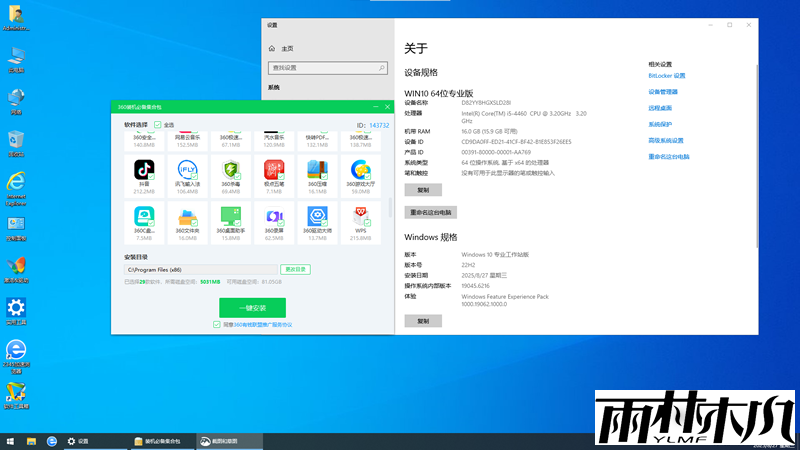This screenshot has width=800, height=450.
Task: Switch to 截图和草图 taskbar window
Action: [230, 441]
